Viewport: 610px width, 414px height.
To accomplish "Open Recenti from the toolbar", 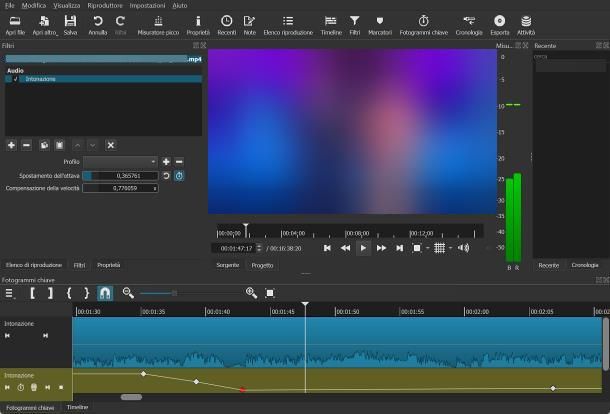I will [226, 25].
